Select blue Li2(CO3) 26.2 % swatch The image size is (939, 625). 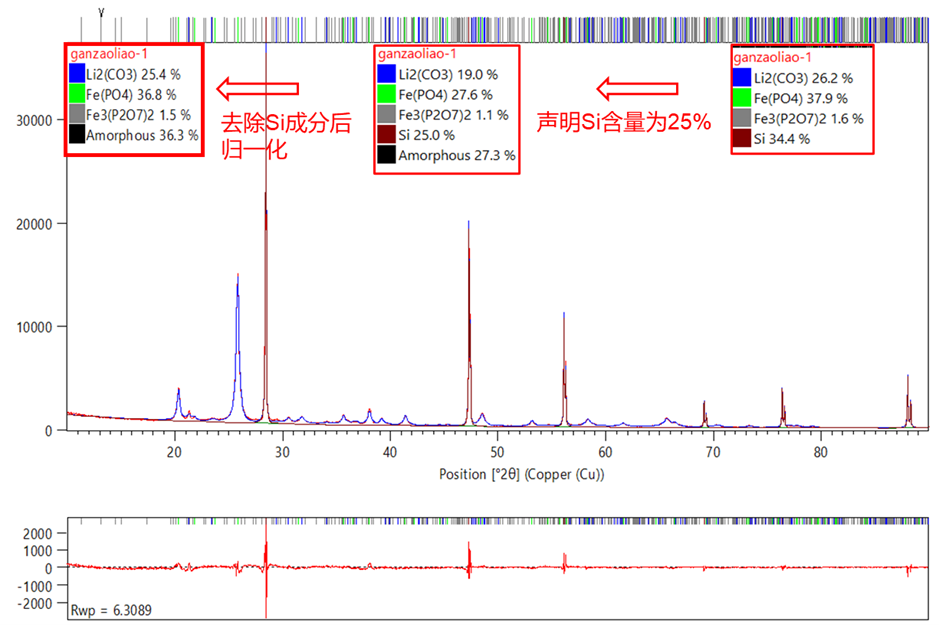tap(742, 77)
